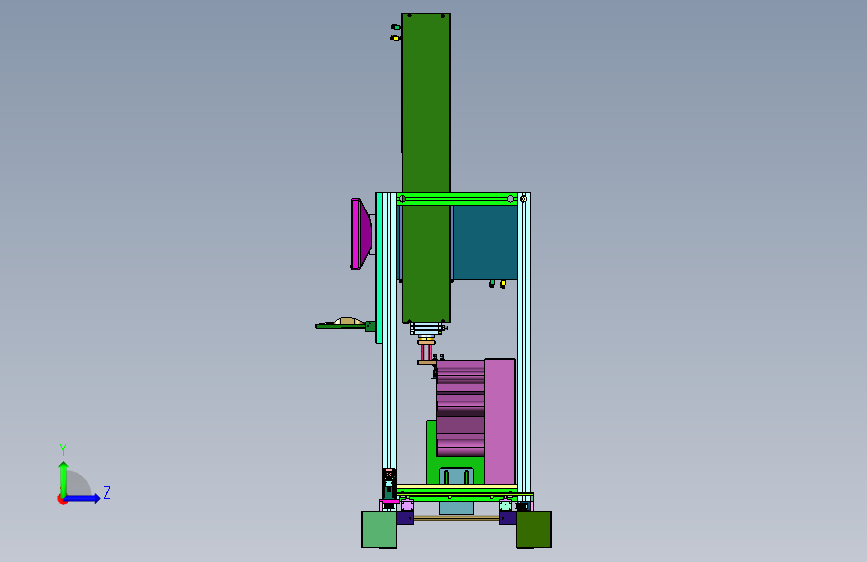Viewport: 867px width, 562px height.
Task: Click the Y axis label
Action: point(63,450)
